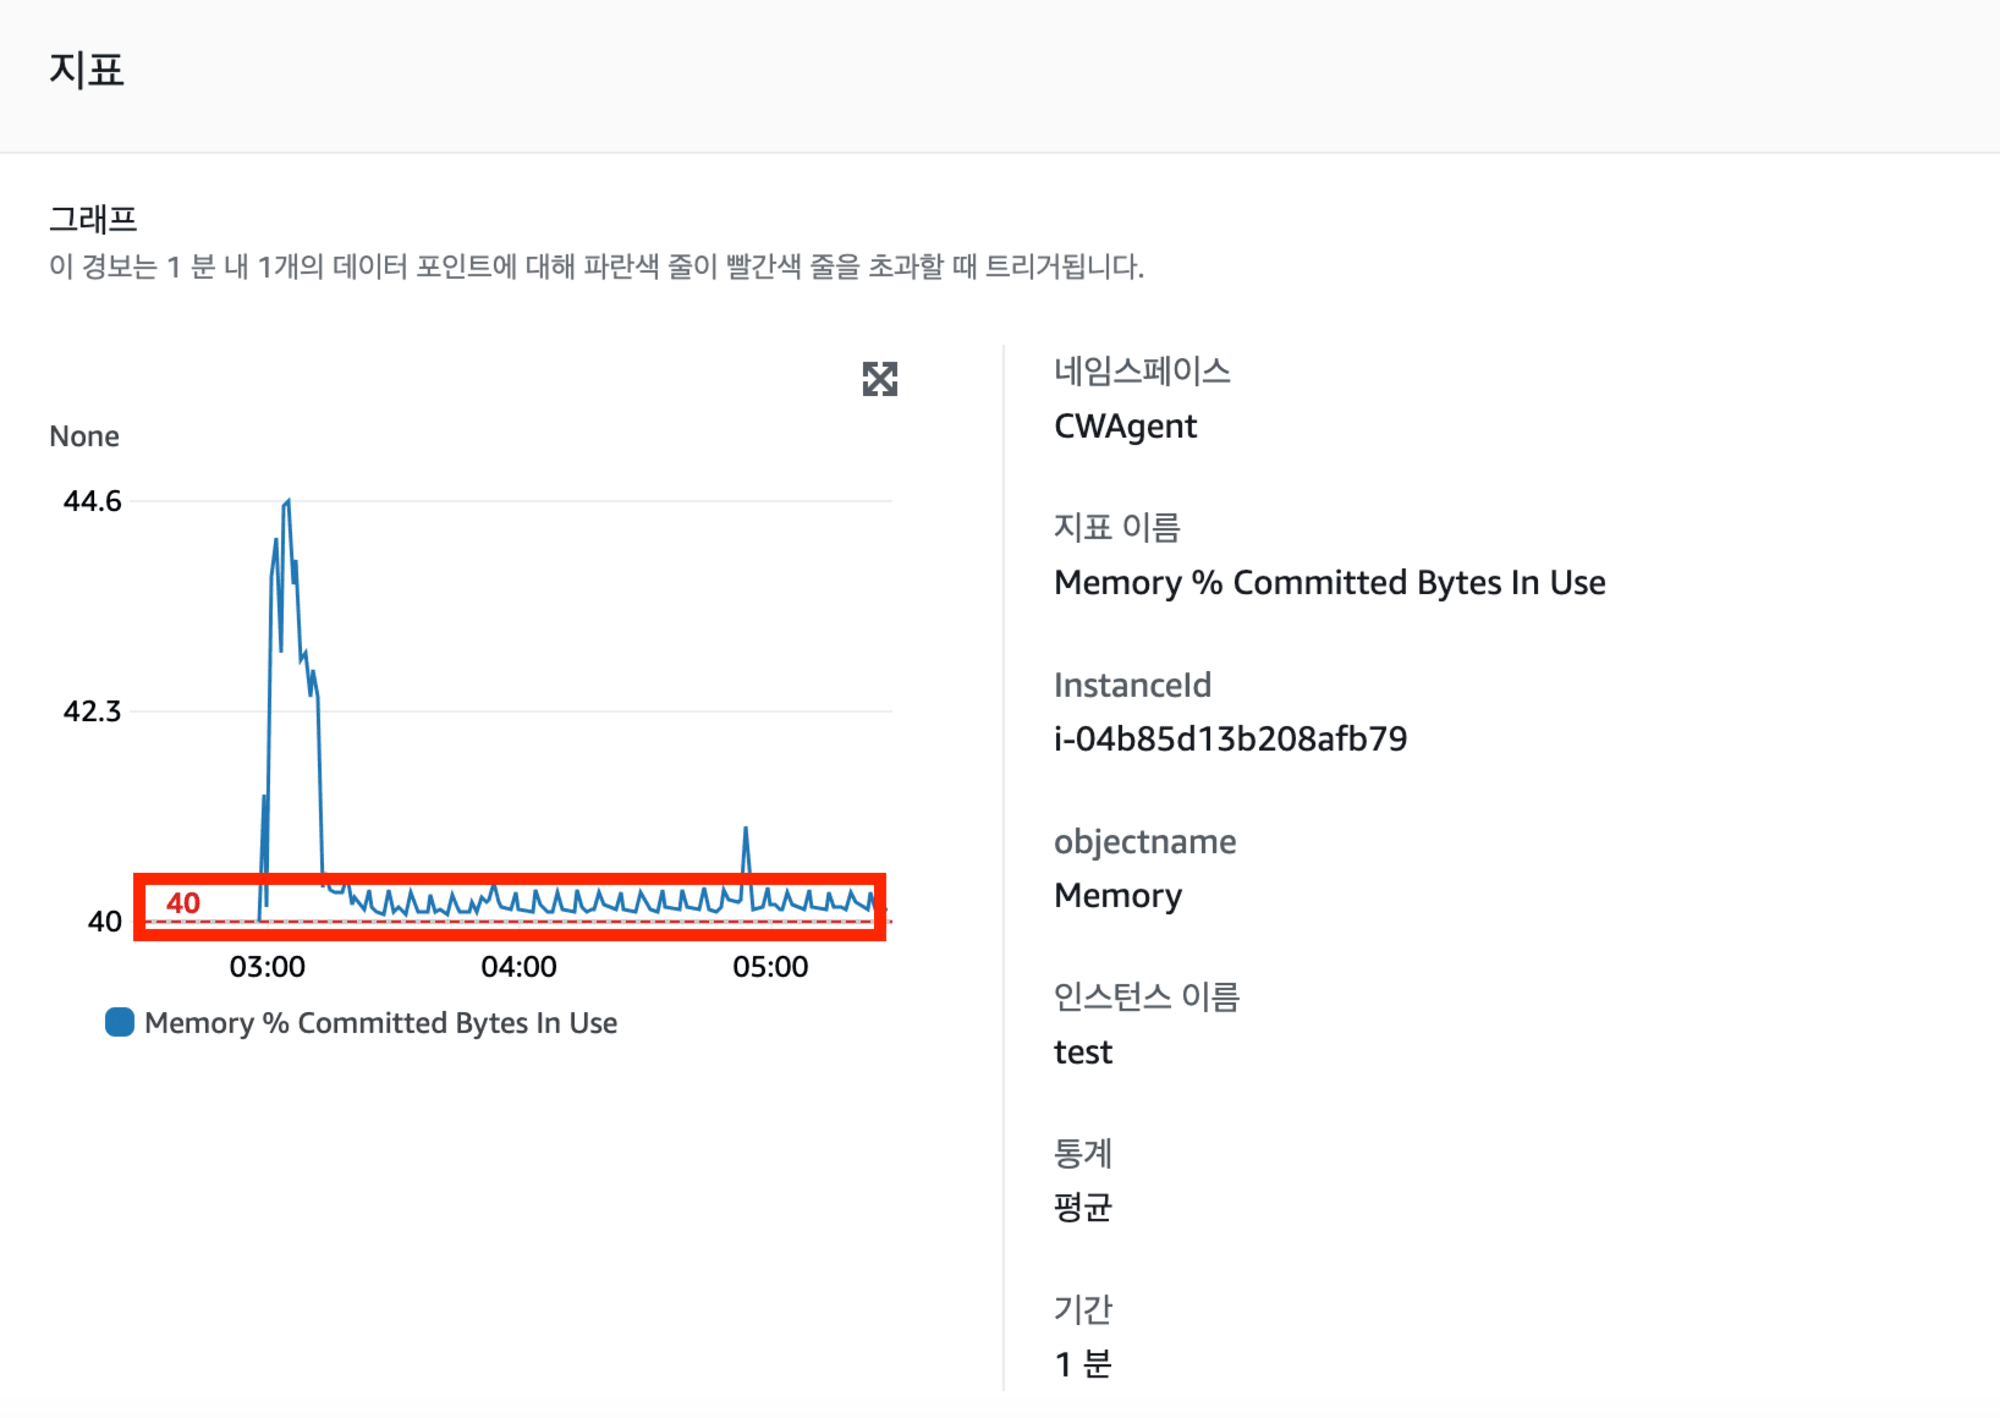Click the 네임스페이스 field label

[x=1142, y=371]
